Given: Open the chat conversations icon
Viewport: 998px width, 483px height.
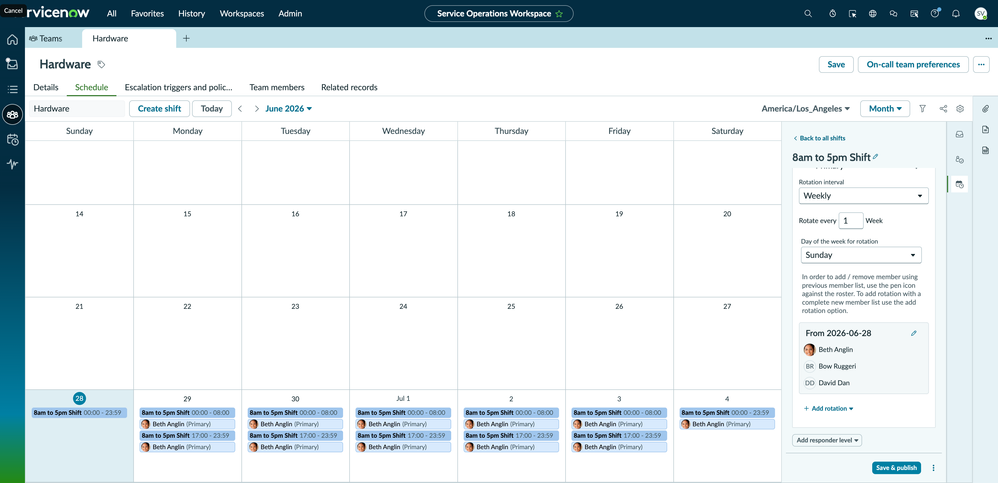Looking at the screenshot, I should [894, 13].
